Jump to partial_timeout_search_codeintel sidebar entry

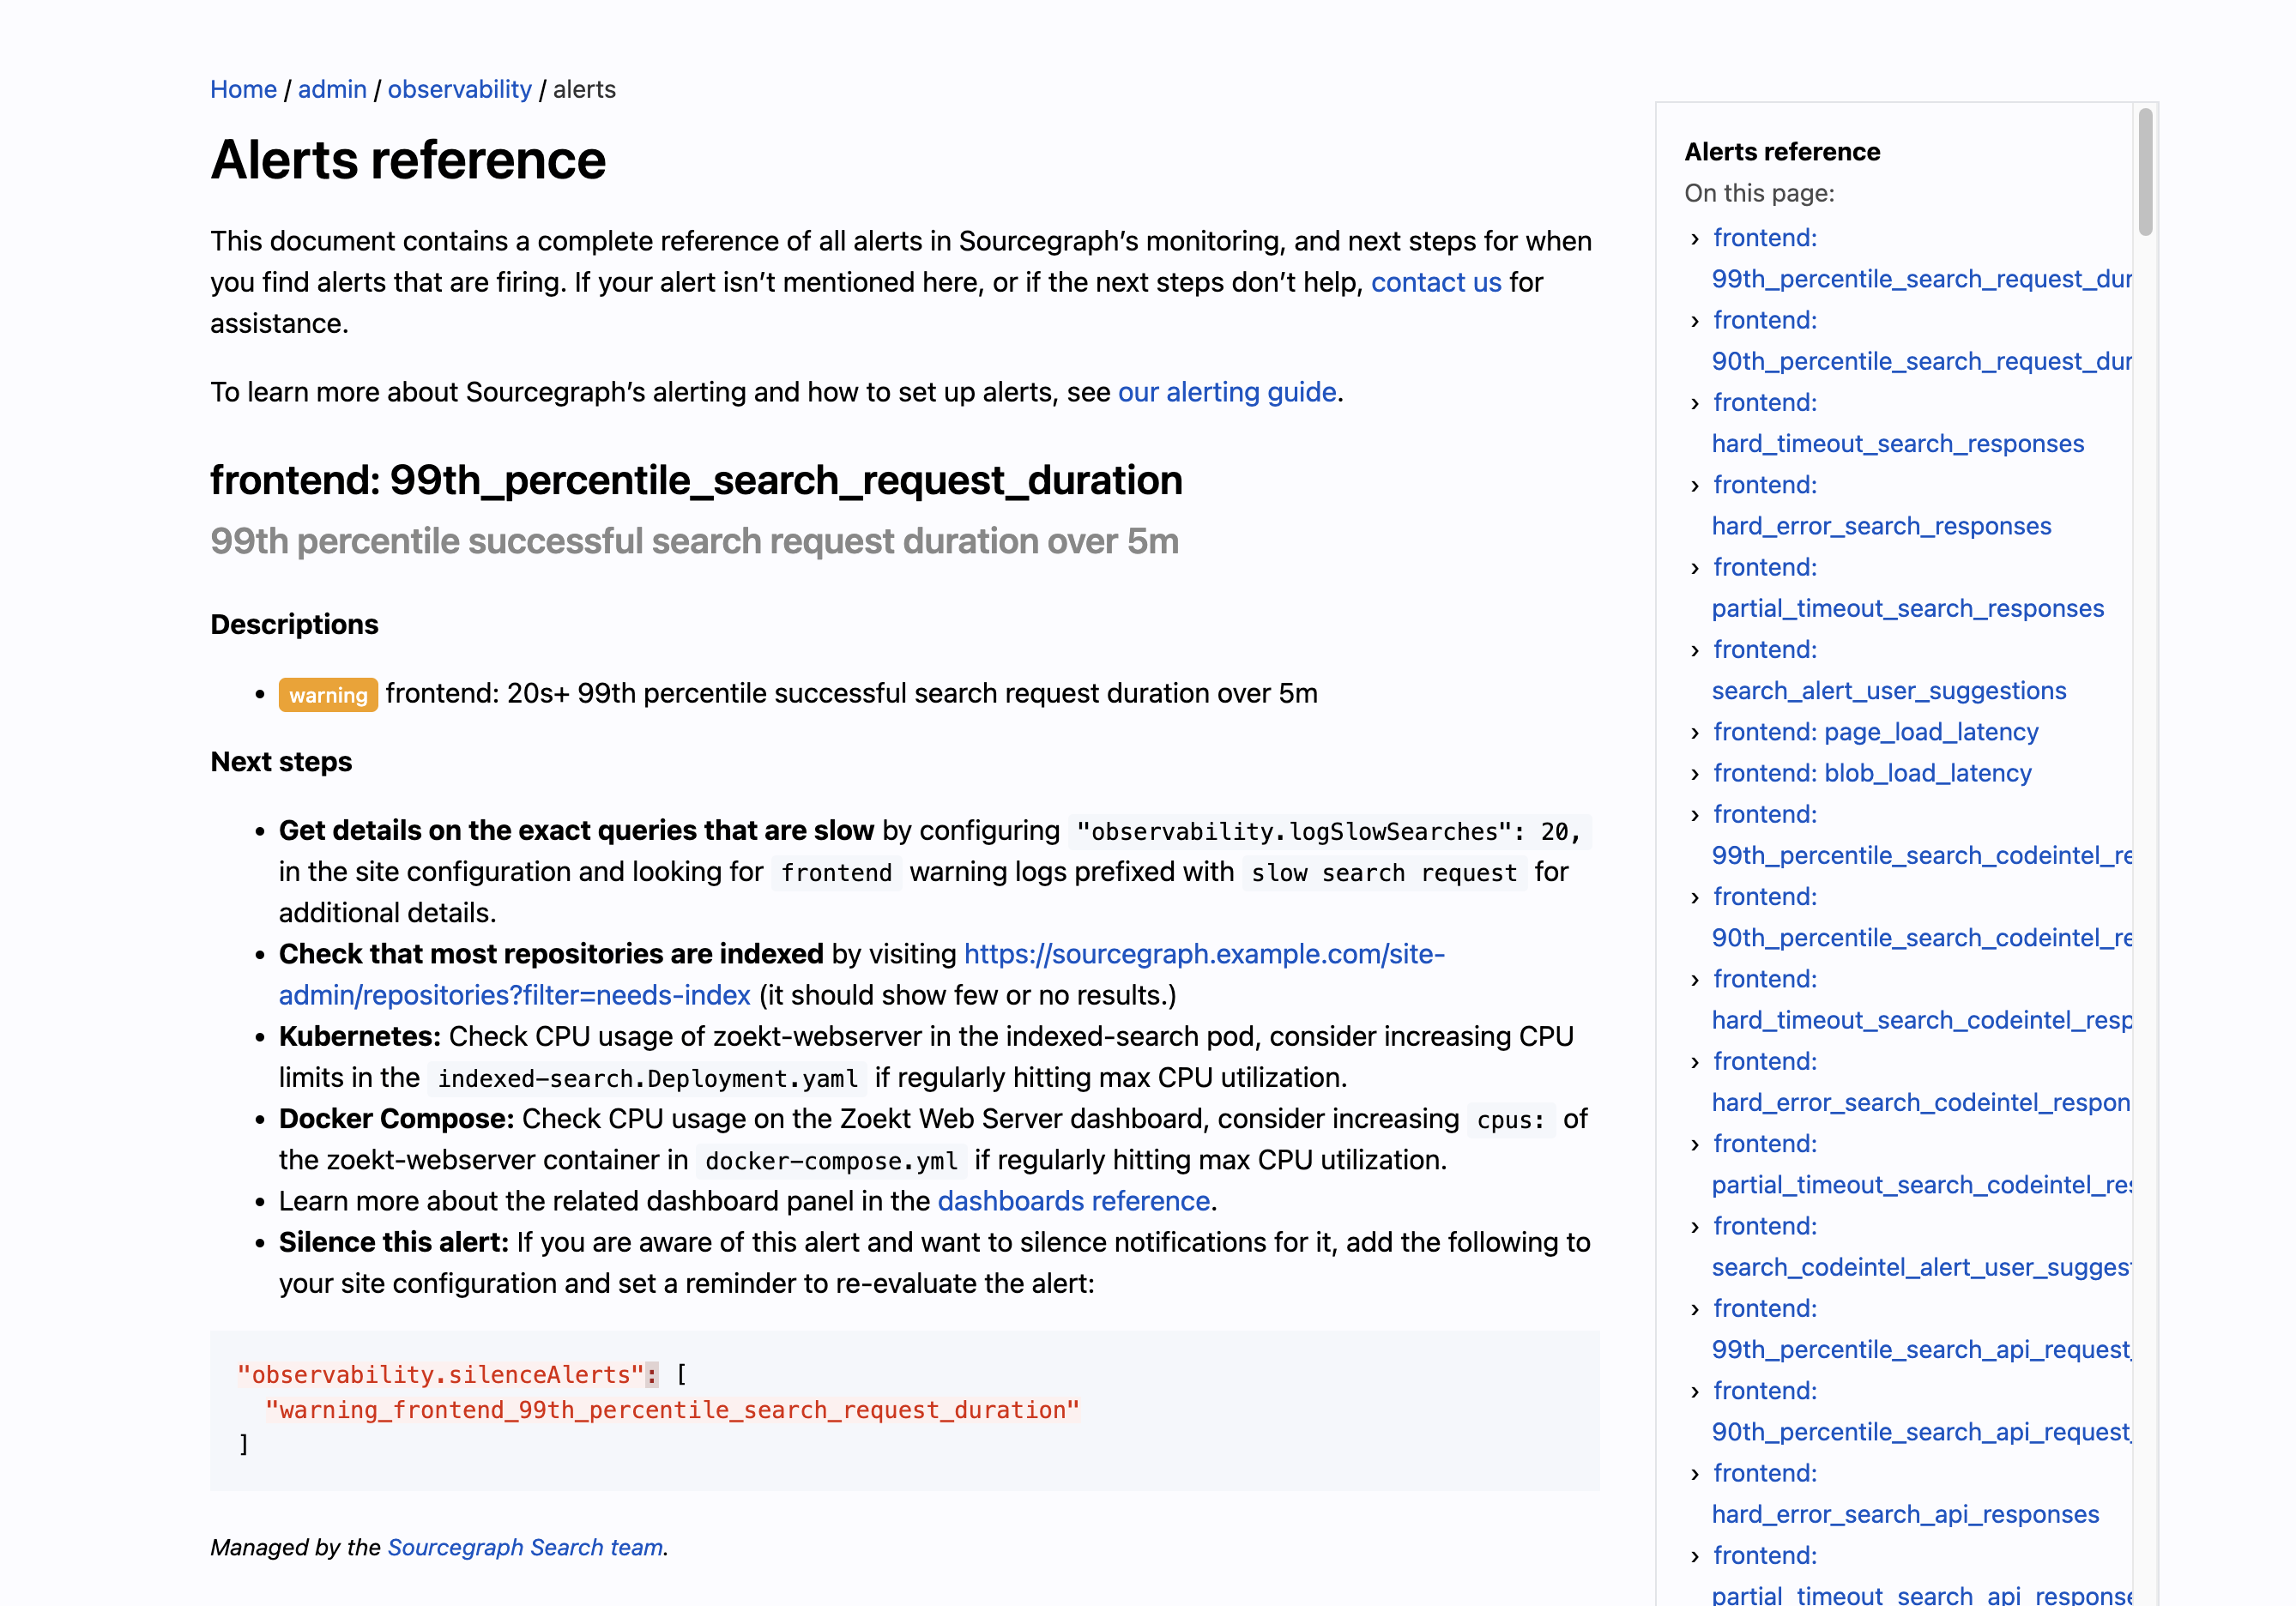(x=1921, y=1164)
